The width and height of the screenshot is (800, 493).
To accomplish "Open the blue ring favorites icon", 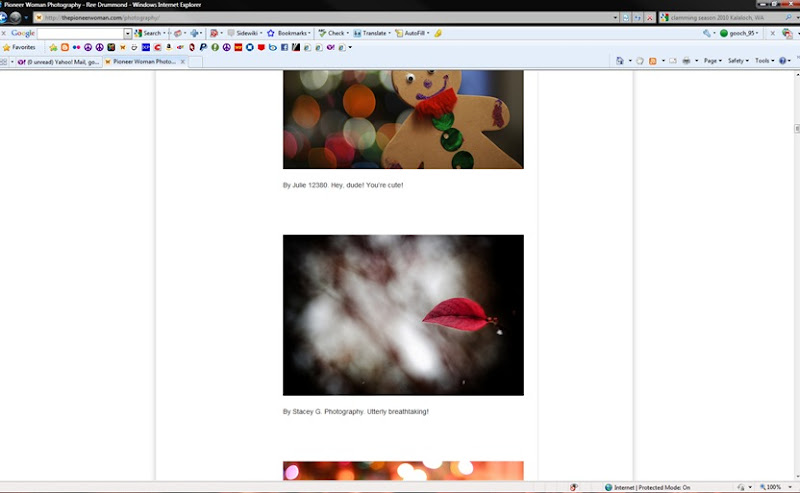I will [249, 47].
